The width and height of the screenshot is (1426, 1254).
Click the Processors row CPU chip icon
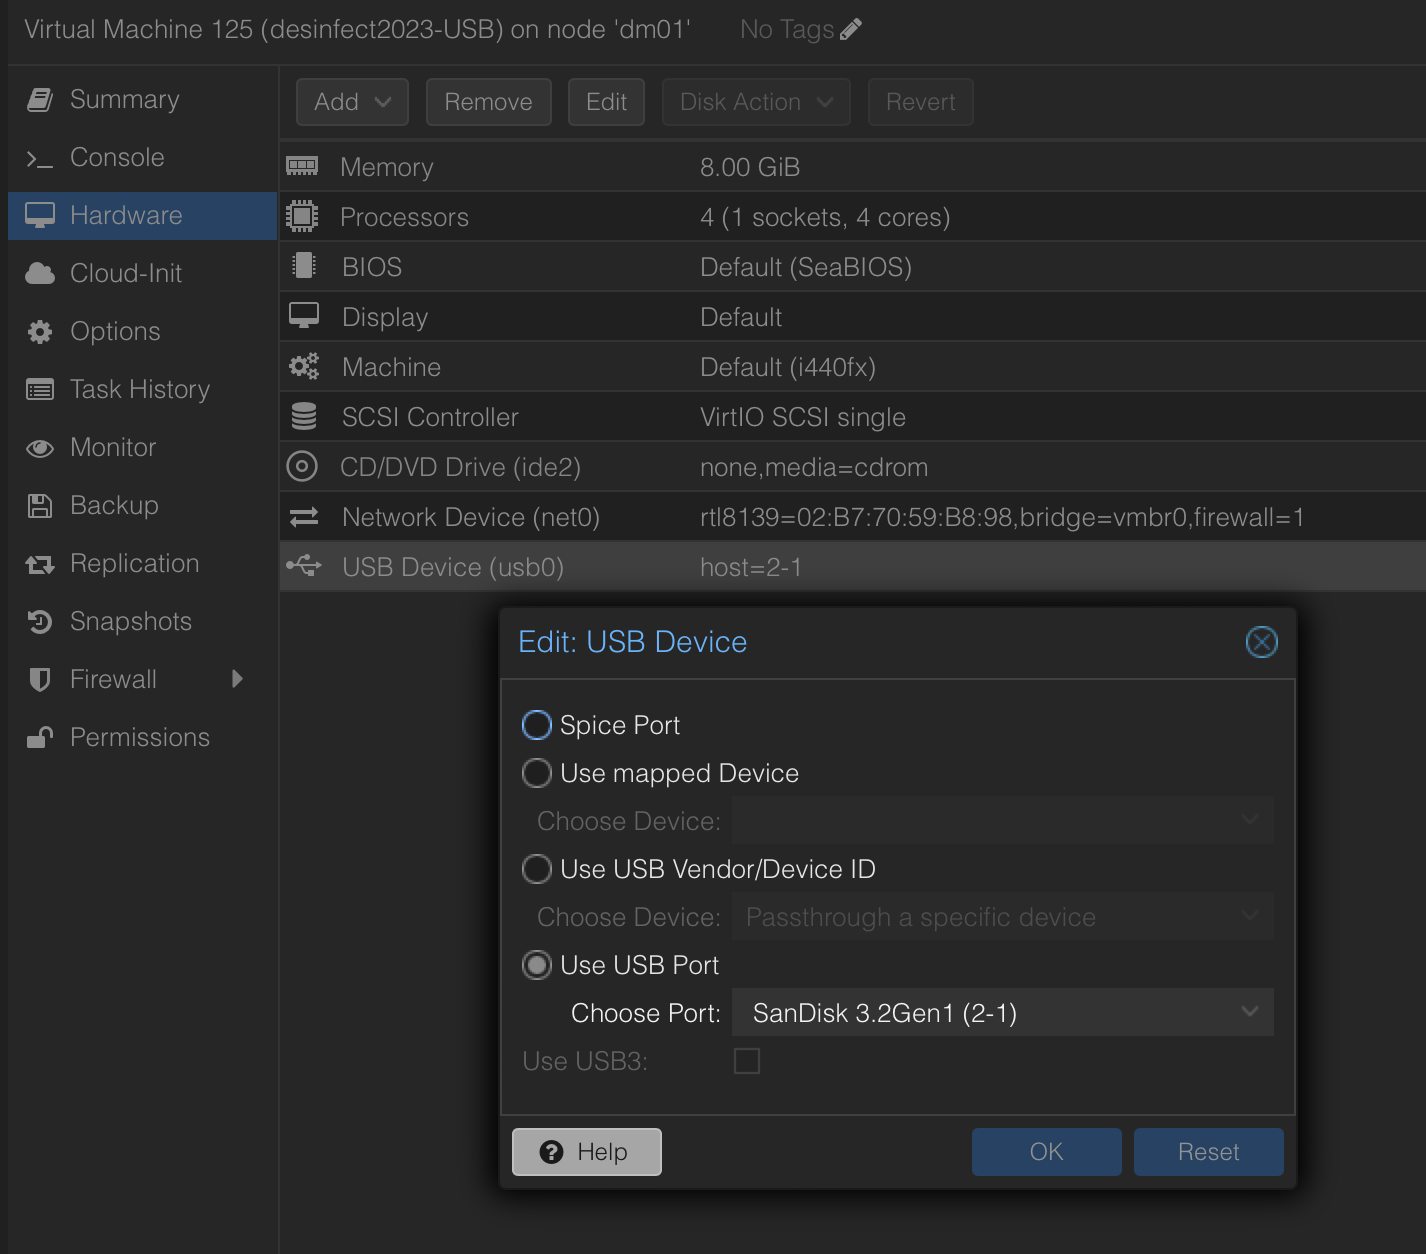point(302,216)
